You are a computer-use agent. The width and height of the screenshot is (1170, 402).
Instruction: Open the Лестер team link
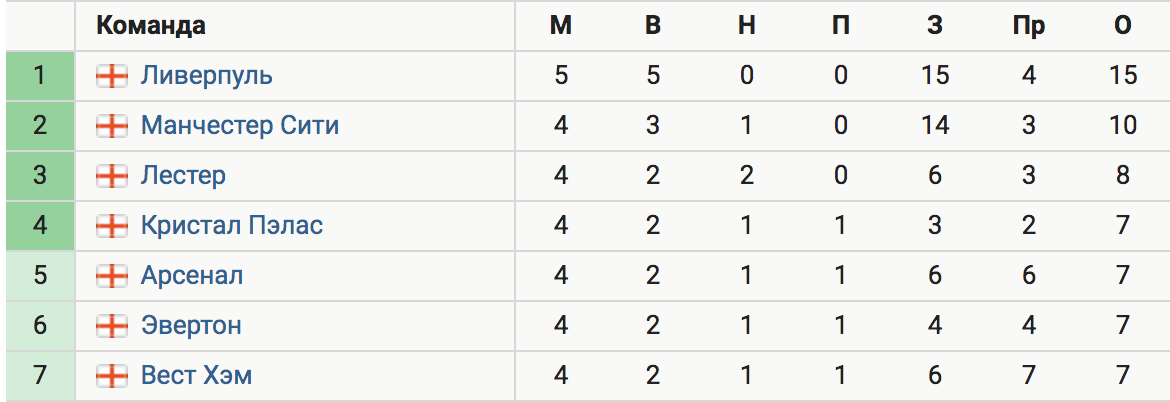(x=183, y=175)
